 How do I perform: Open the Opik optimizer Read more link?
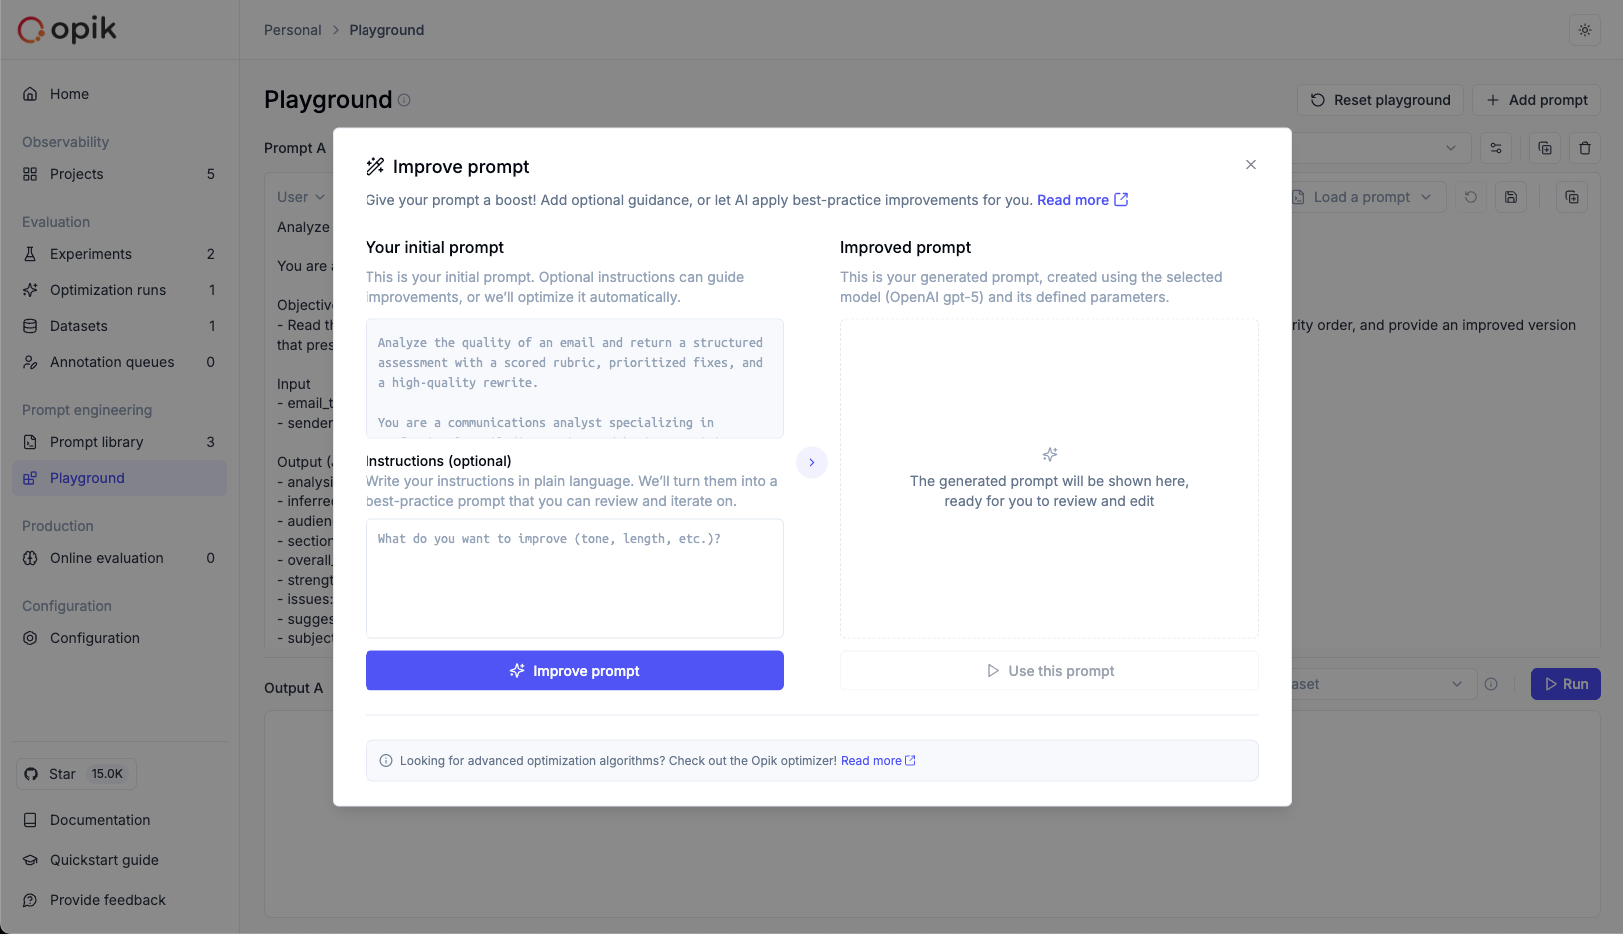(877, 761)
